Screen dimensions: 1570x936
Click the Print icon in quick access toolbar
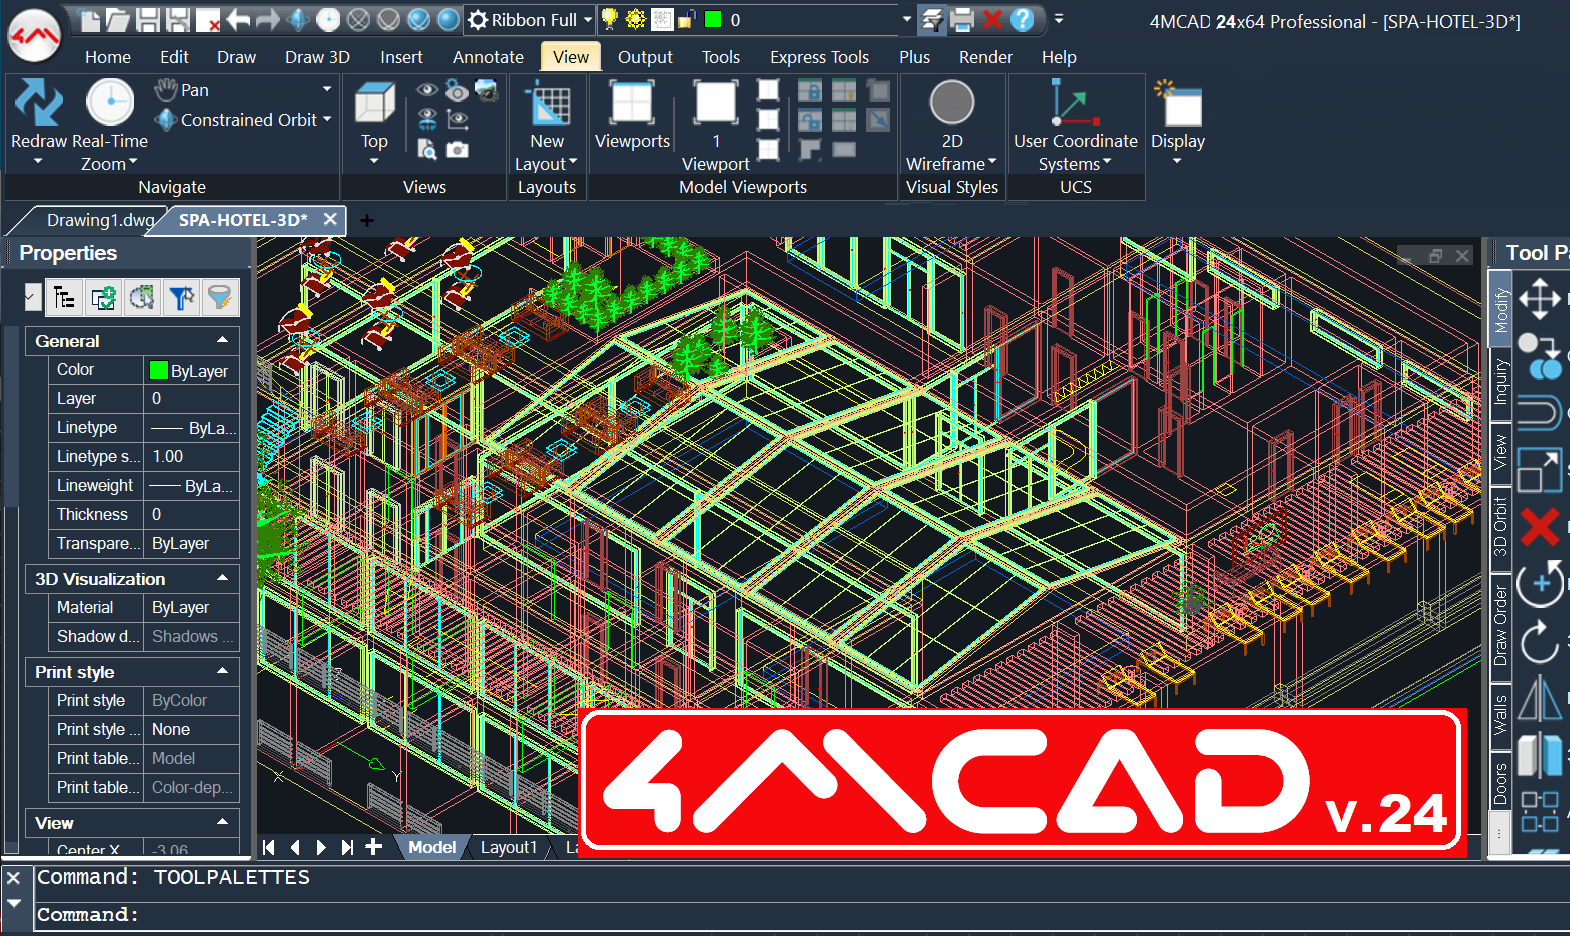(x=962, y=19)
